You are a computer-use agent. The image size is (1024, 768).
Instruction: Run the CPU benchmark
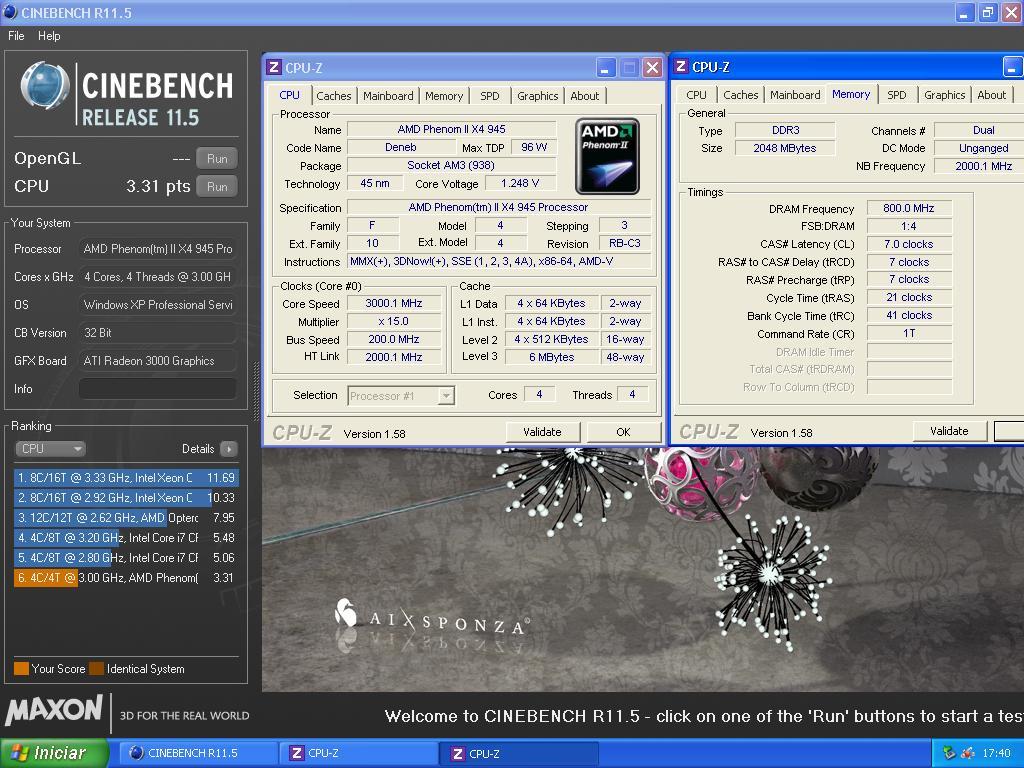tap(217, 187)
